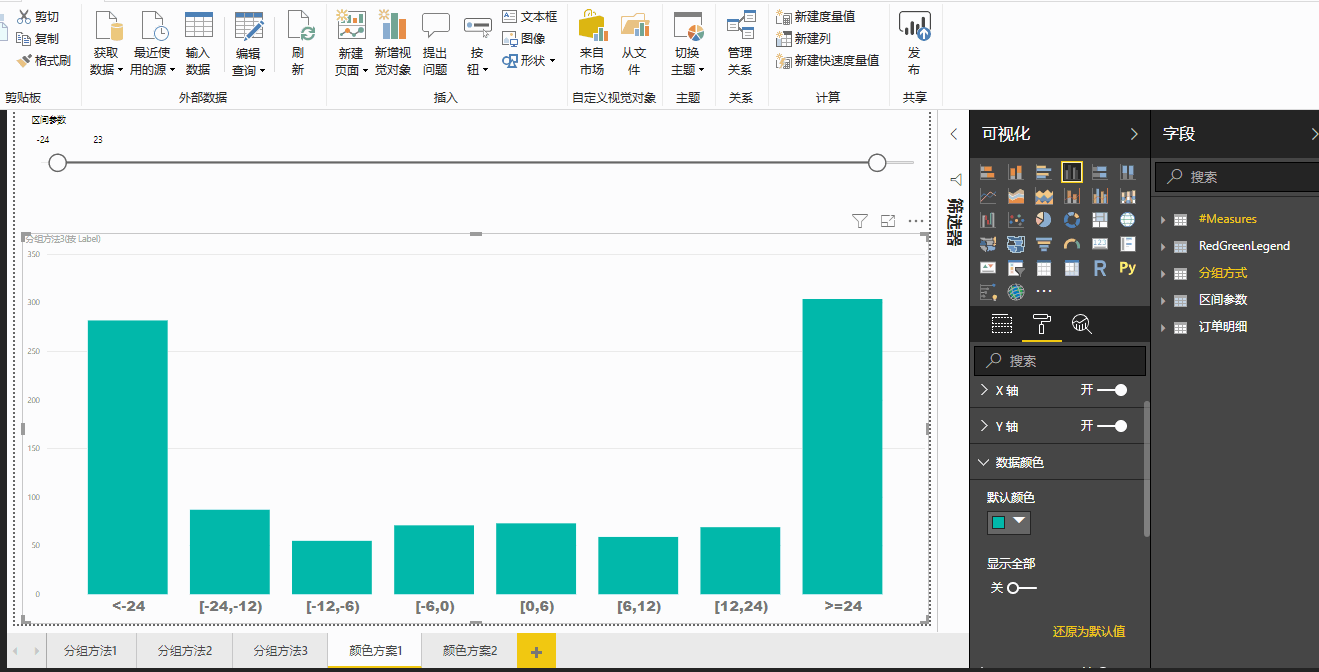Expand the Y 轴 section

(x=986, y=426)
